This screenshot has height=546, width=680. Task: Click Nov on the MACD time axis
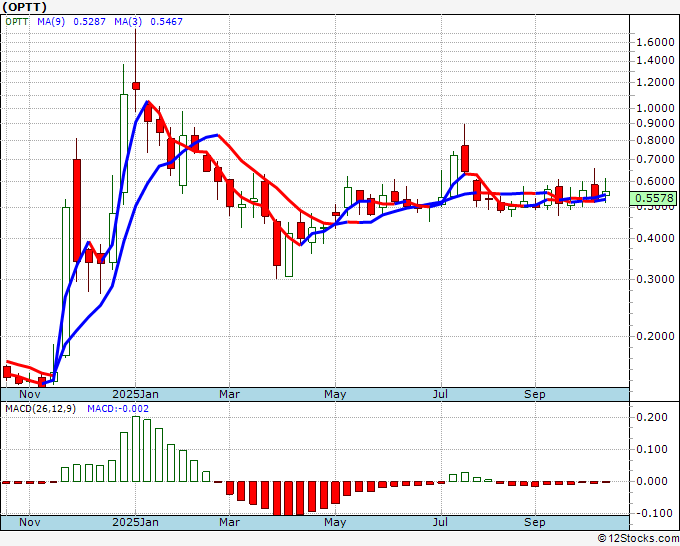29,522
